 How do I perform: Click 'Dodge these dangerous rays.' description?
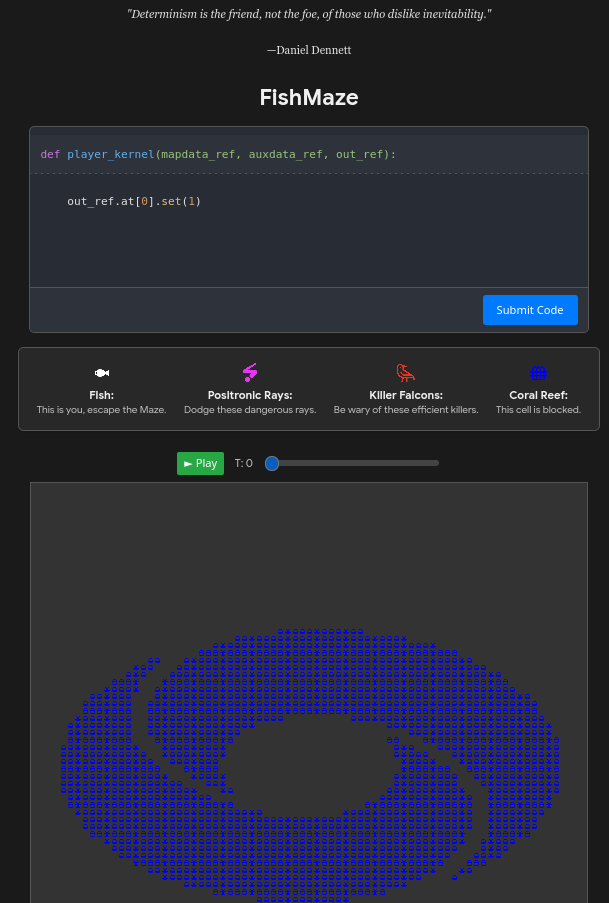[250, 410]
